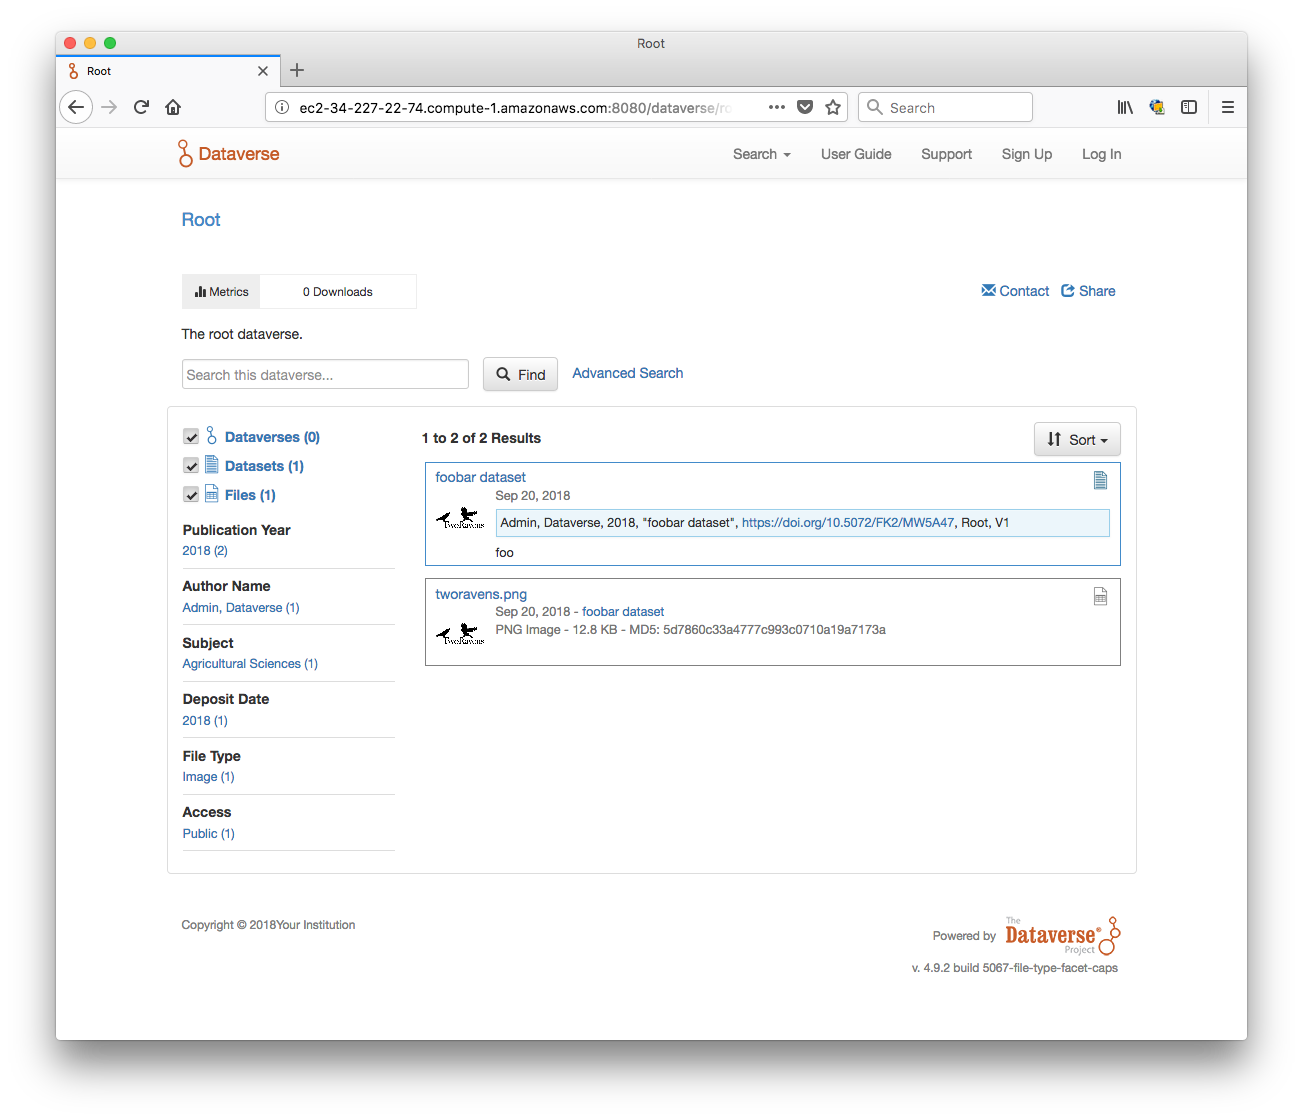1303x1120 pixels.
Task: Filter by Datasets type link
Action: 264,466
